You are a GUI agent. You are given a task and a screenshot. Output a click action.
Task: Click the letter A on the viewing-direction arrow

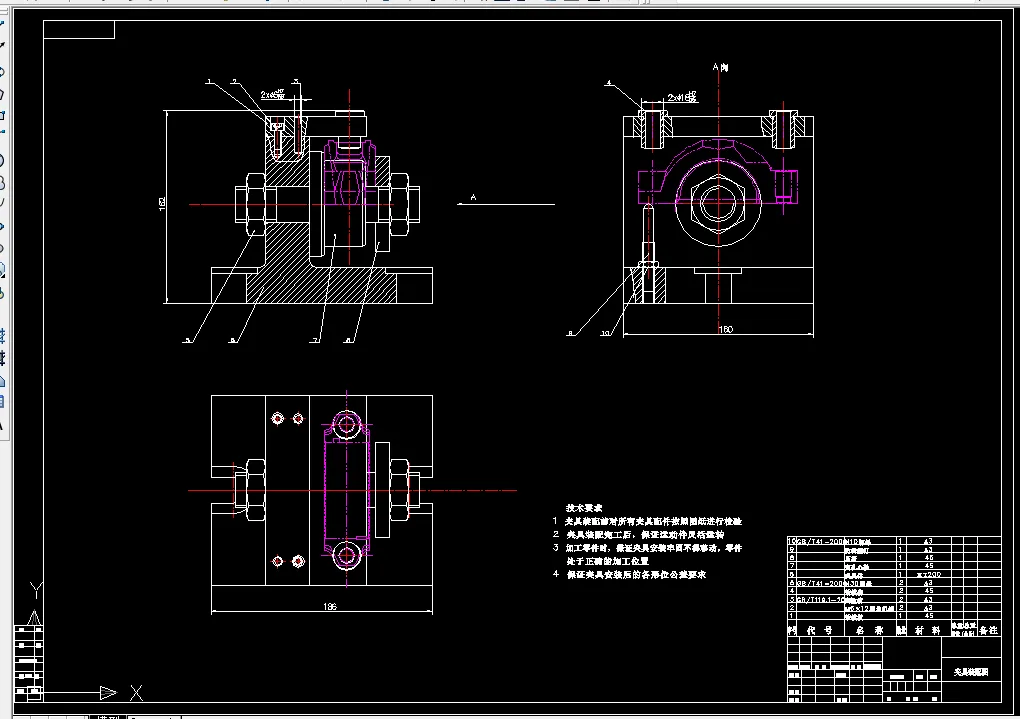(474, 197)
